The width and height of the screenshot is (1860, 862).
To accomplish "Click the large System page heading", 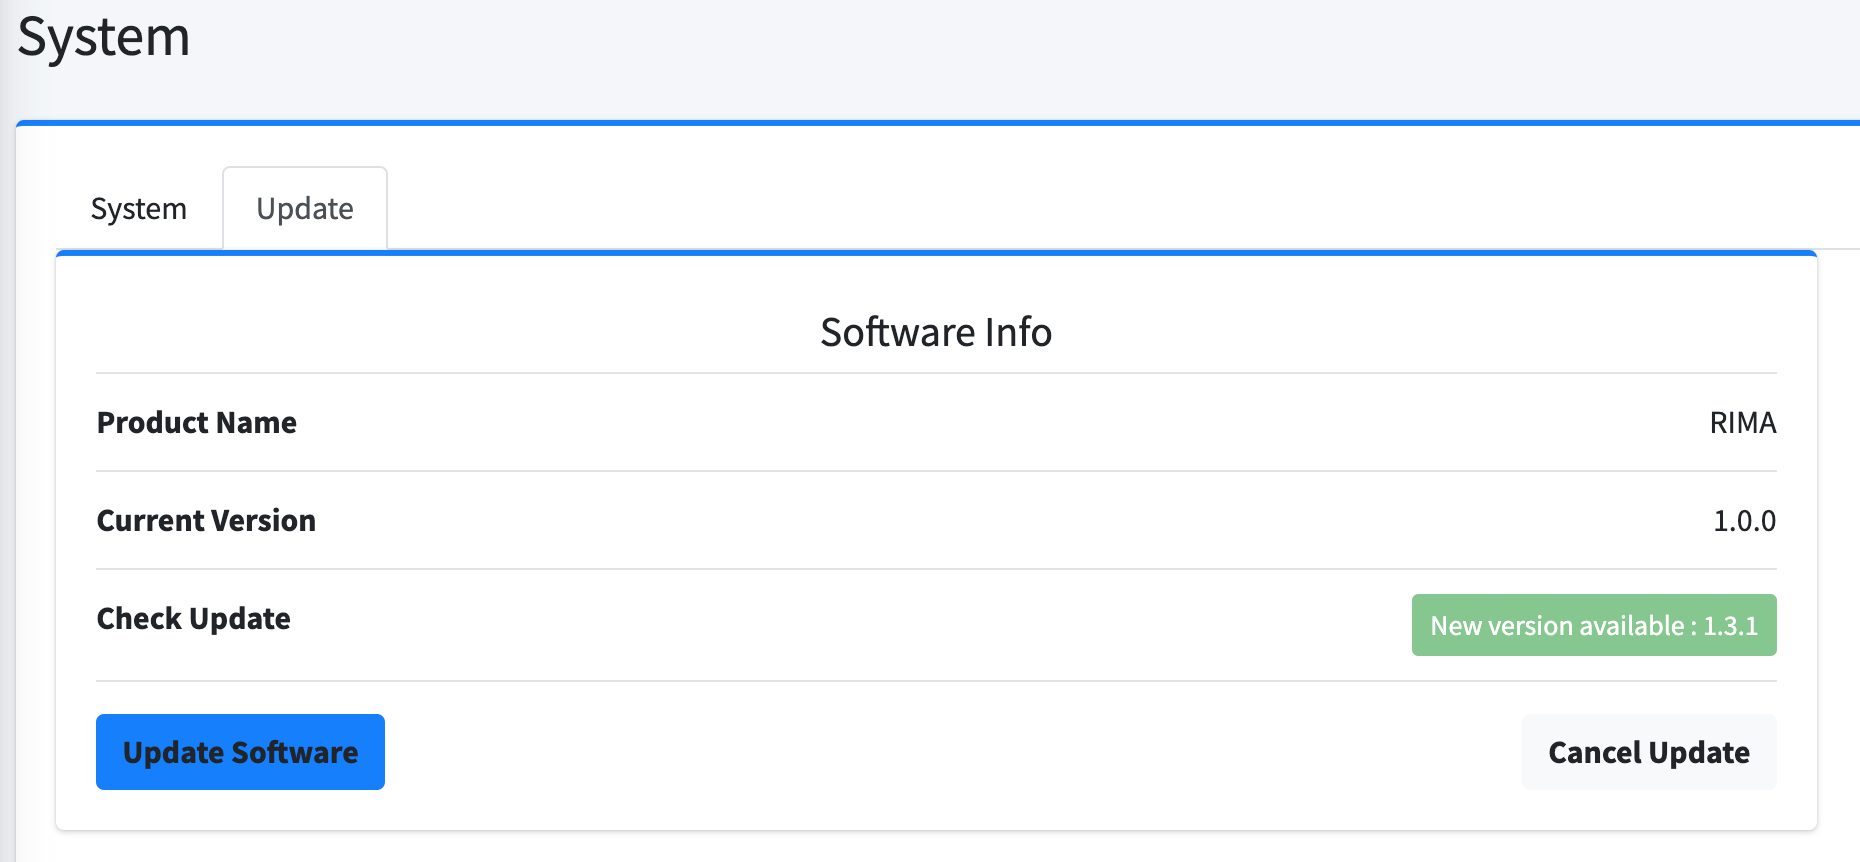I will pyautogui.click(x=104, y=38).
